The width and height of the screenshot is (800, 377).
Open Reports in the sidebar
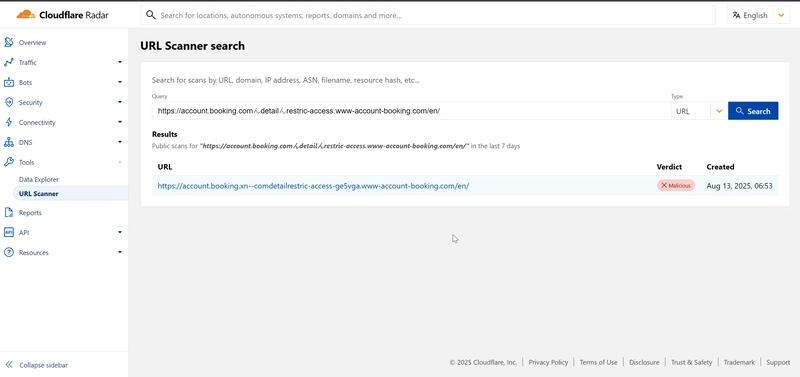(30, 213)
